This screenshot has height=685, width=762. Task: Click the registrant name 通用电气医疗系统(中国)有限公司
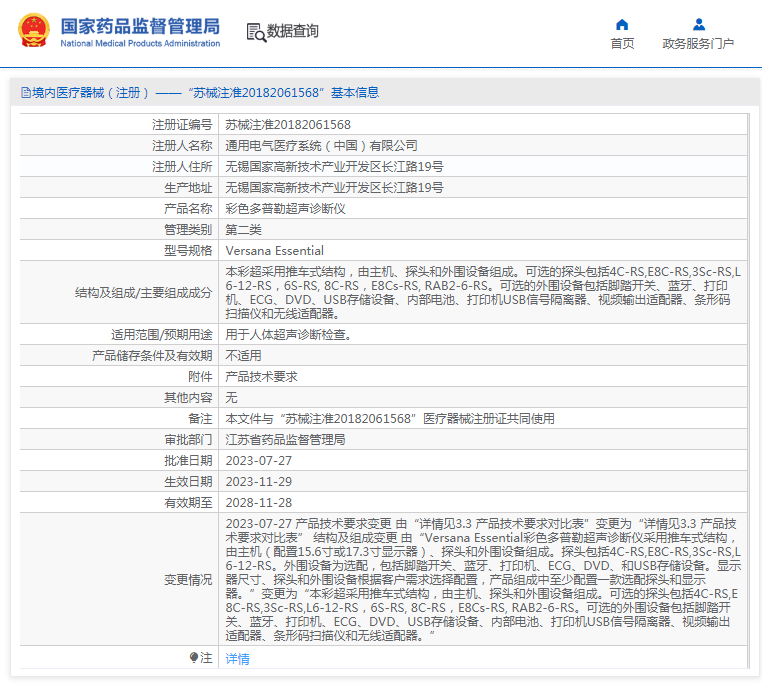(x=321, y=146)
